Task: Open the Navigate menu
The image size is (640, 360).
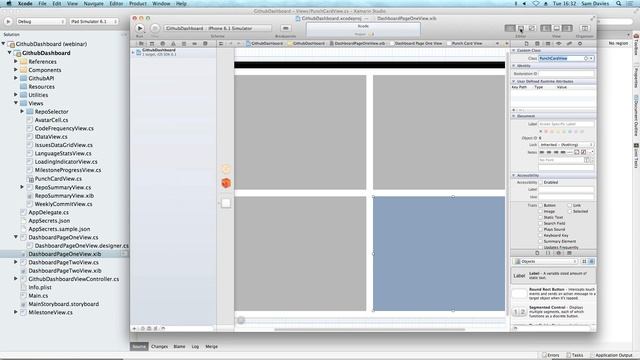Action: coord(93,3)
